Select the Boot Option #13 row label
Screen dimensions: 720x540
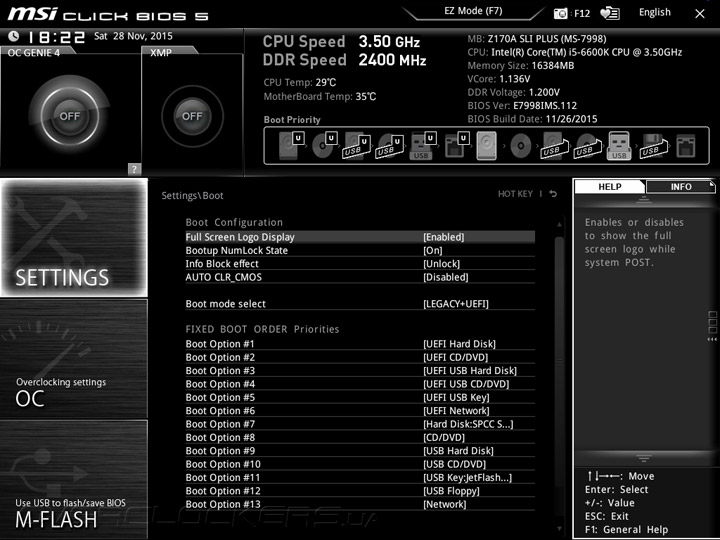point(223,504)
